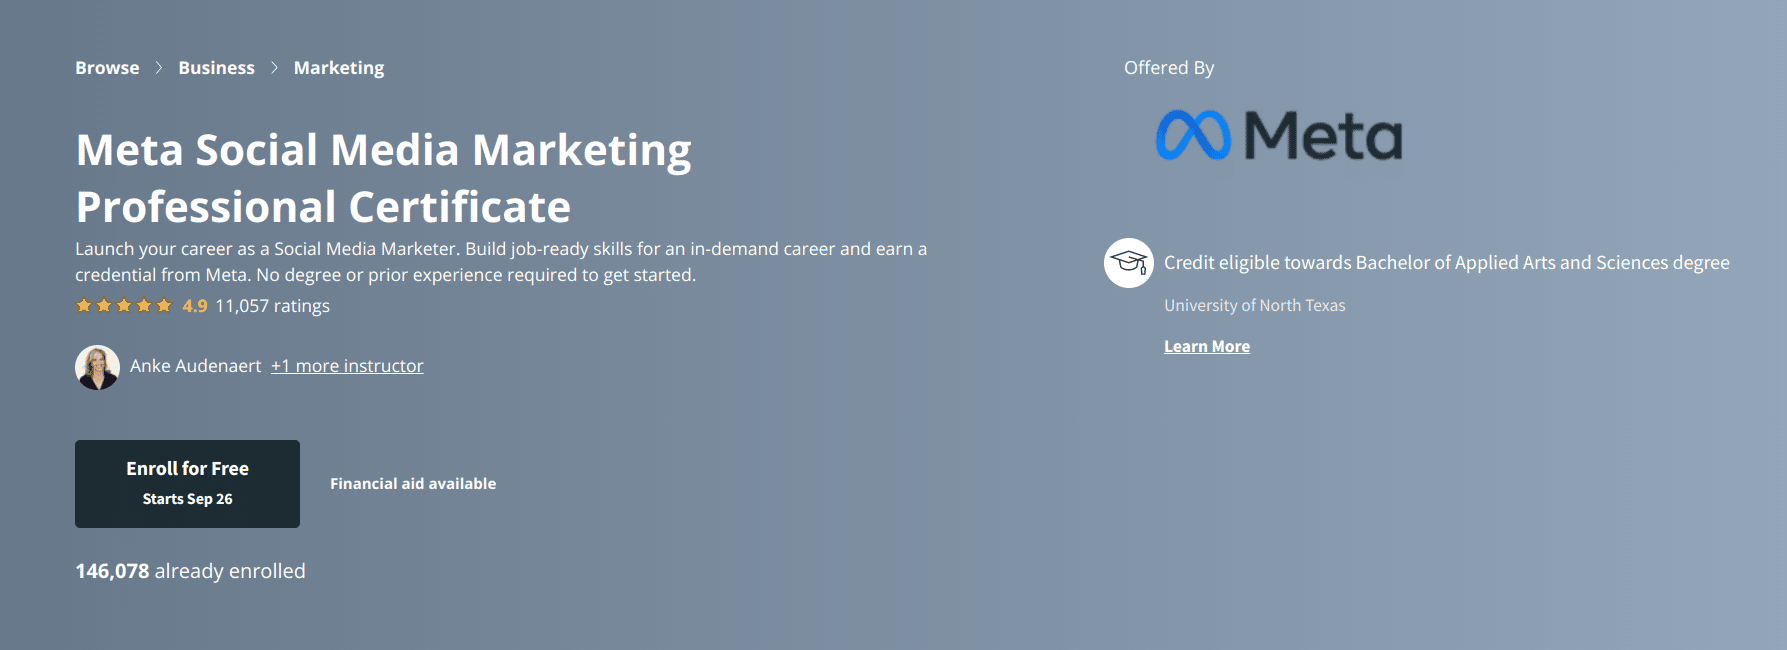Click the 11,057 ratings text
The height and width of the screenshot is (650, 1787).
tap(272, 306)
